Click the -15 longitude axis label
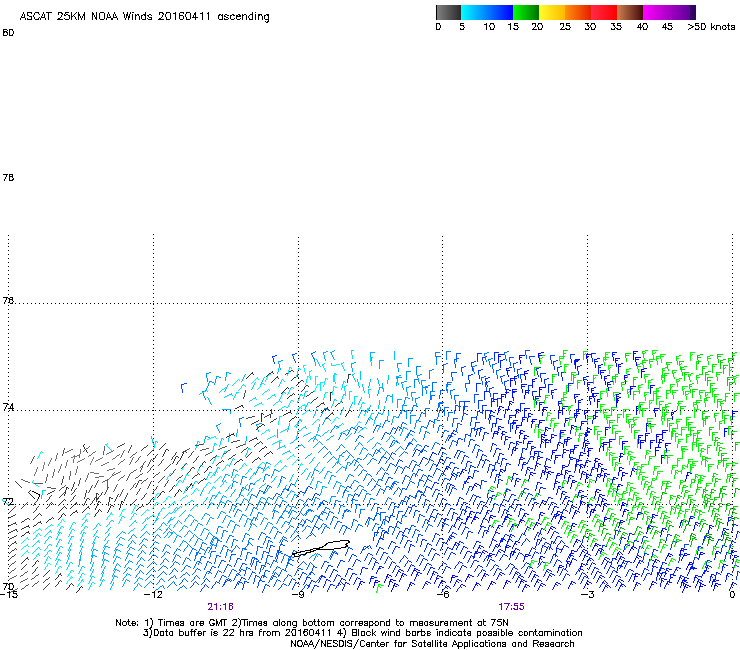Screen dimensions: 740x650 (x=8, y=595)
